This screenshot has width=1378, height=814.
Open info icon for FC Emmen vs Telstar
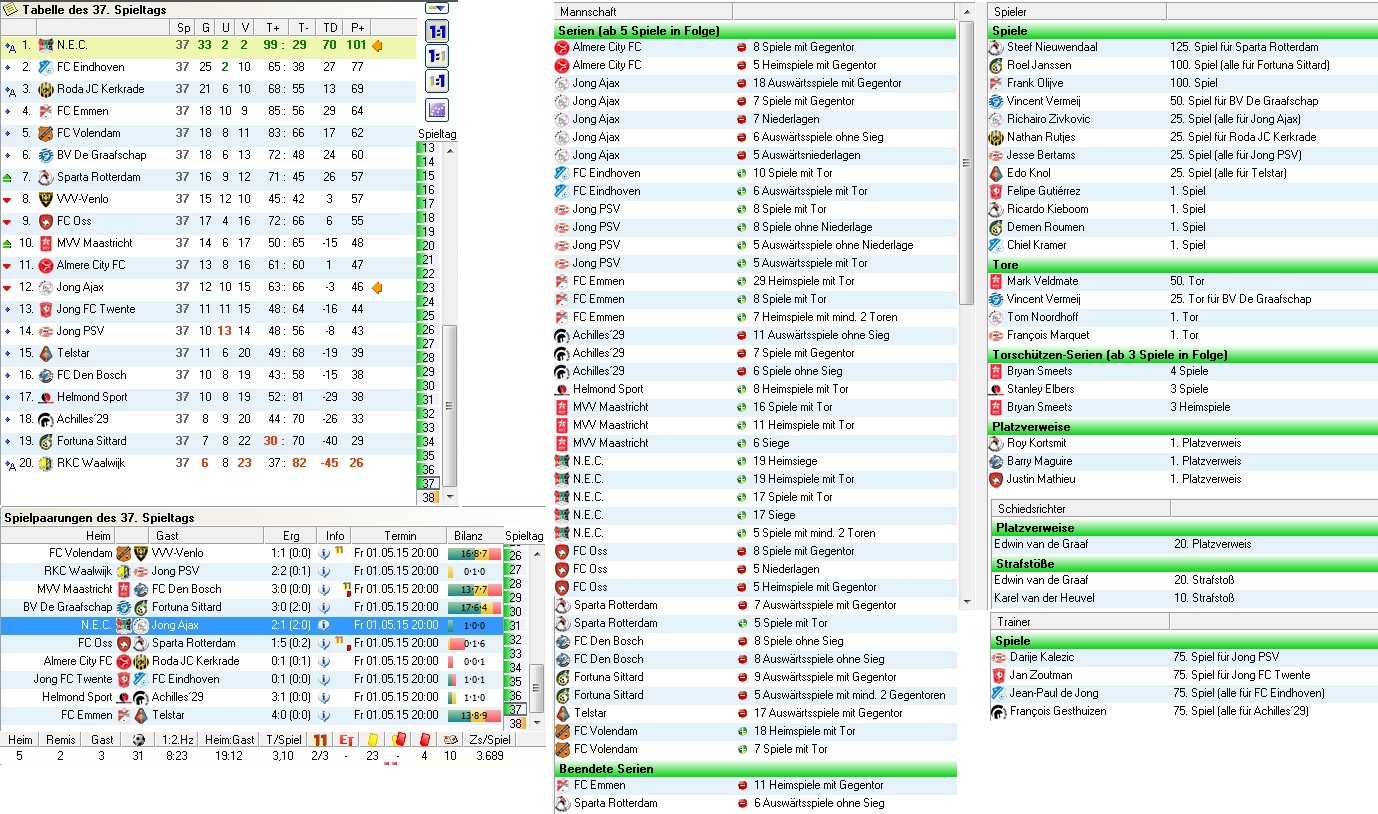tap(324, 715)
